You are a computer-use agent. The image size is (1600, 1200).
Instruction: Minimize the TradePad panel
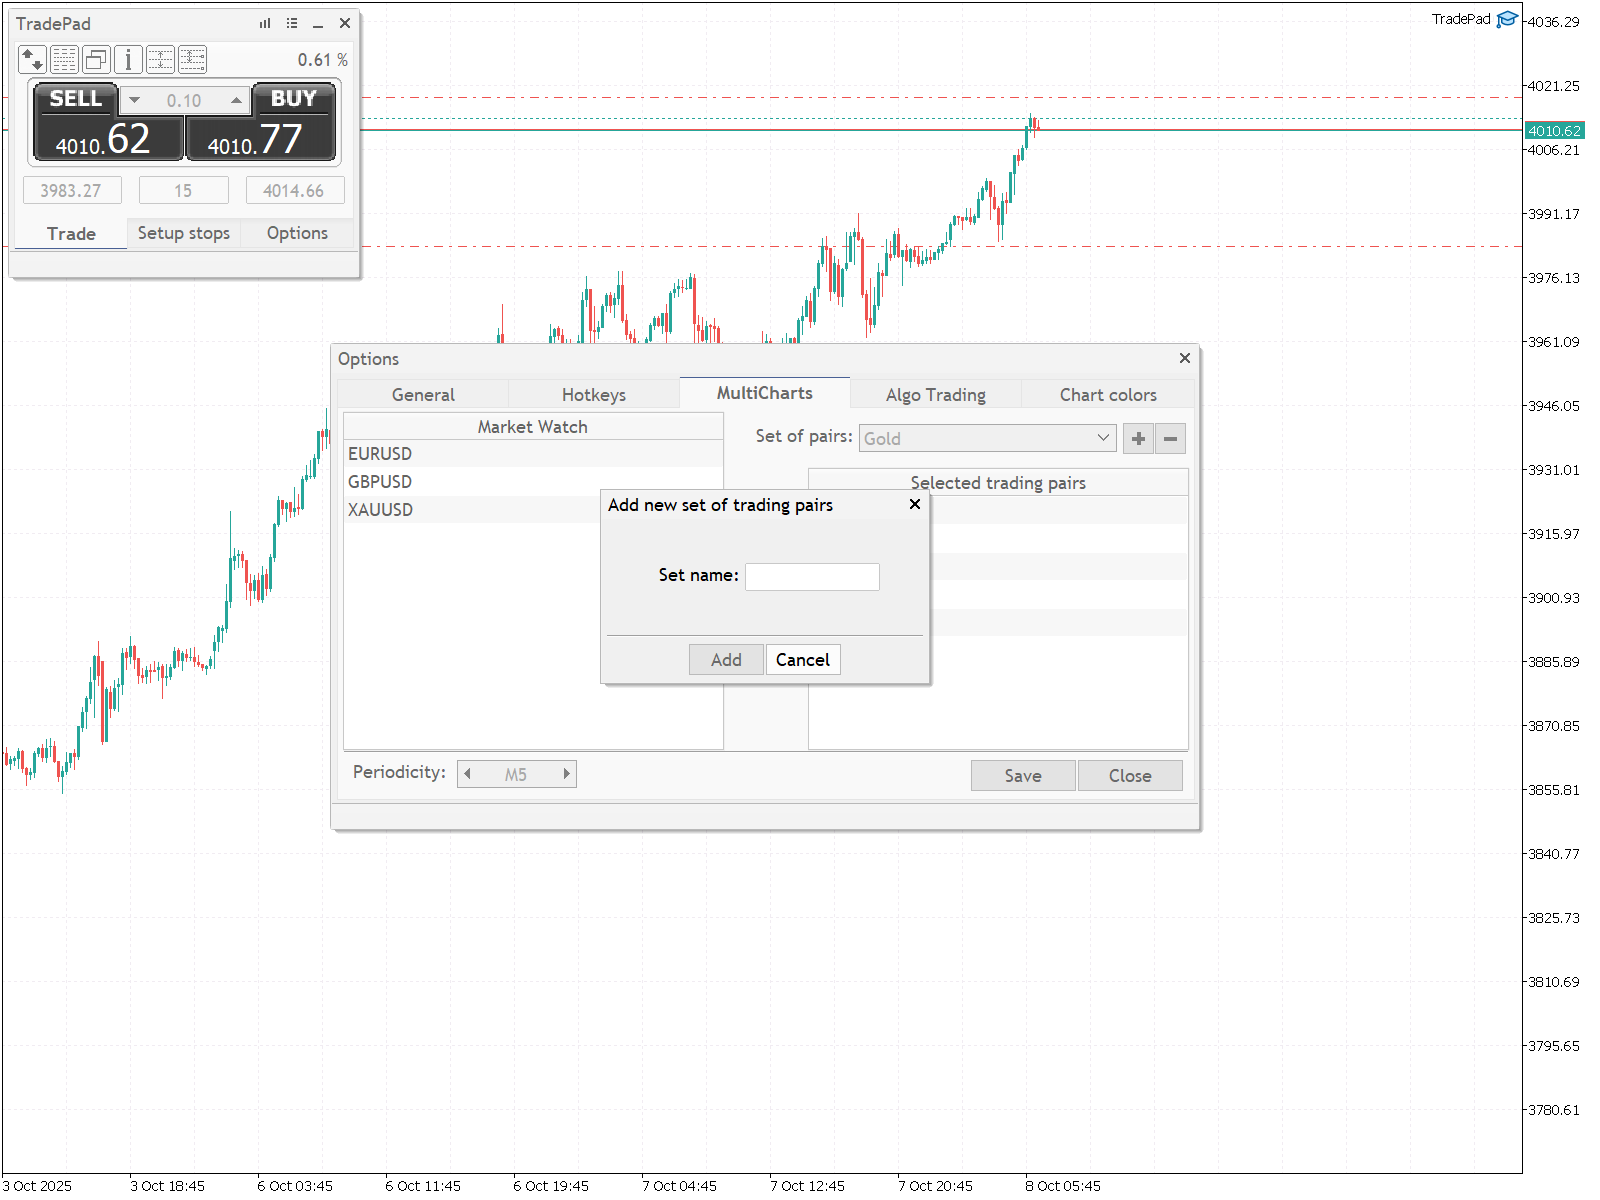(318, 23)
